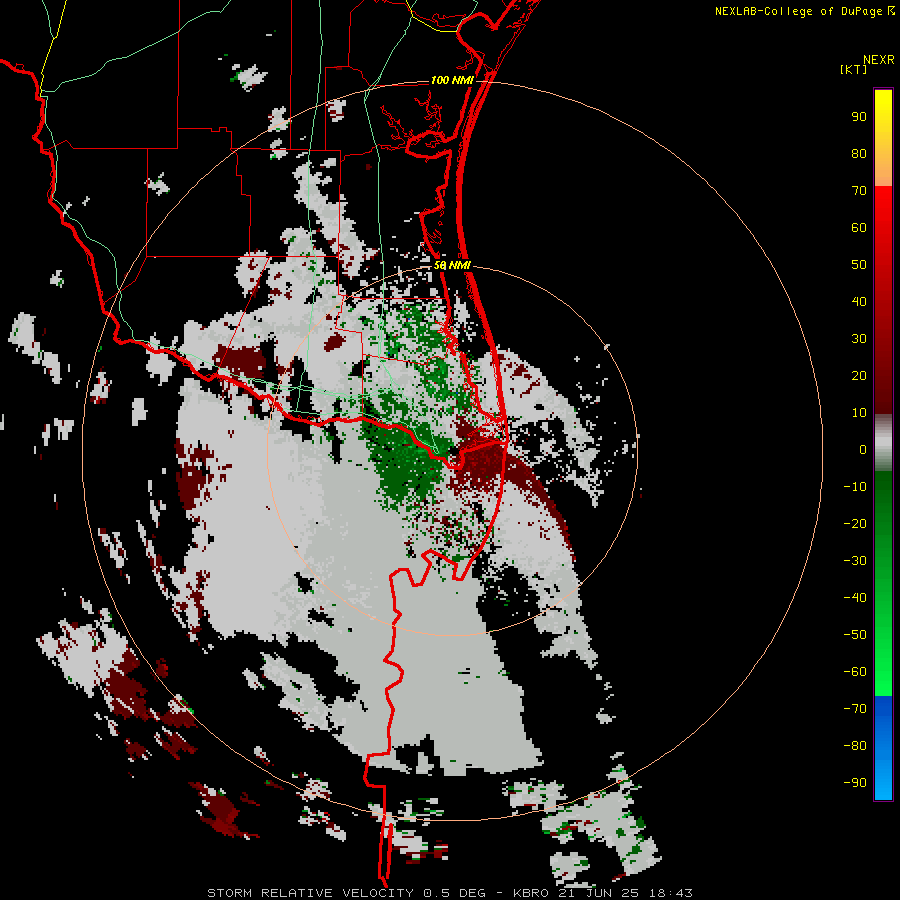Click the 40 value on the velocity scale
Image resolution: width=900 pixels, height=900 pixels.
point(859,302)
